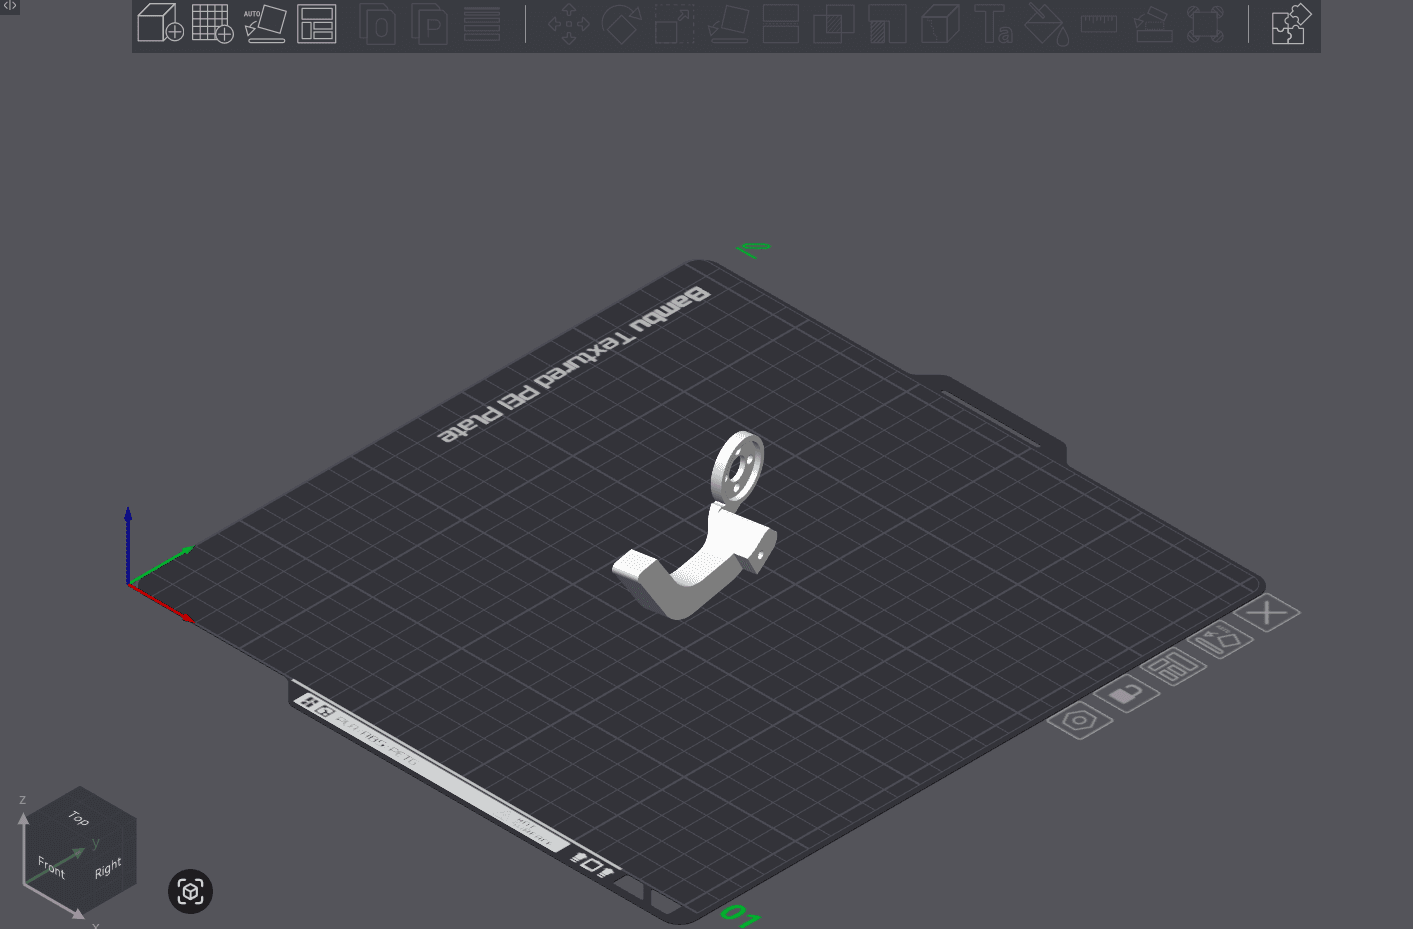Select the Scale tool
The image size is (1413, 929).
click(x=673, y=25)
